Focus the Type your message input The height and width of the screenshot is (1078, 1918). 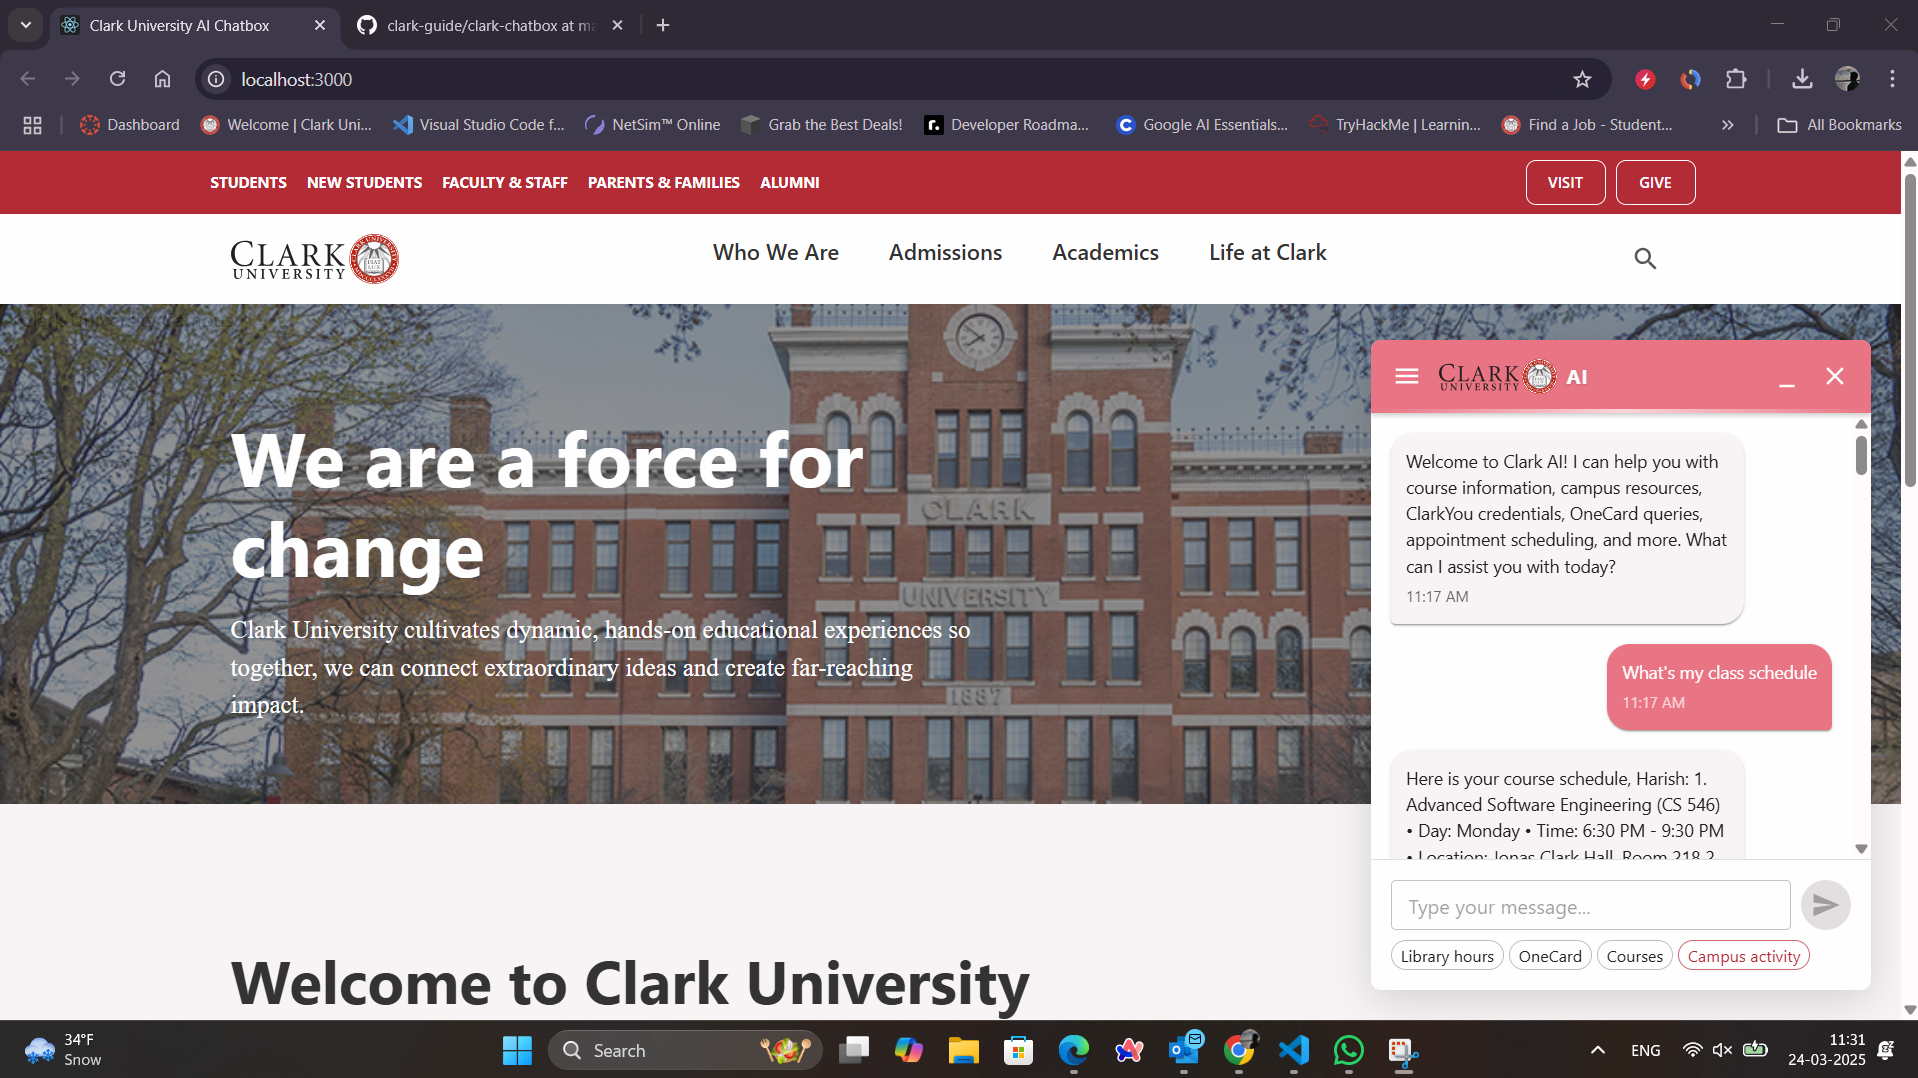point(1590,906)
